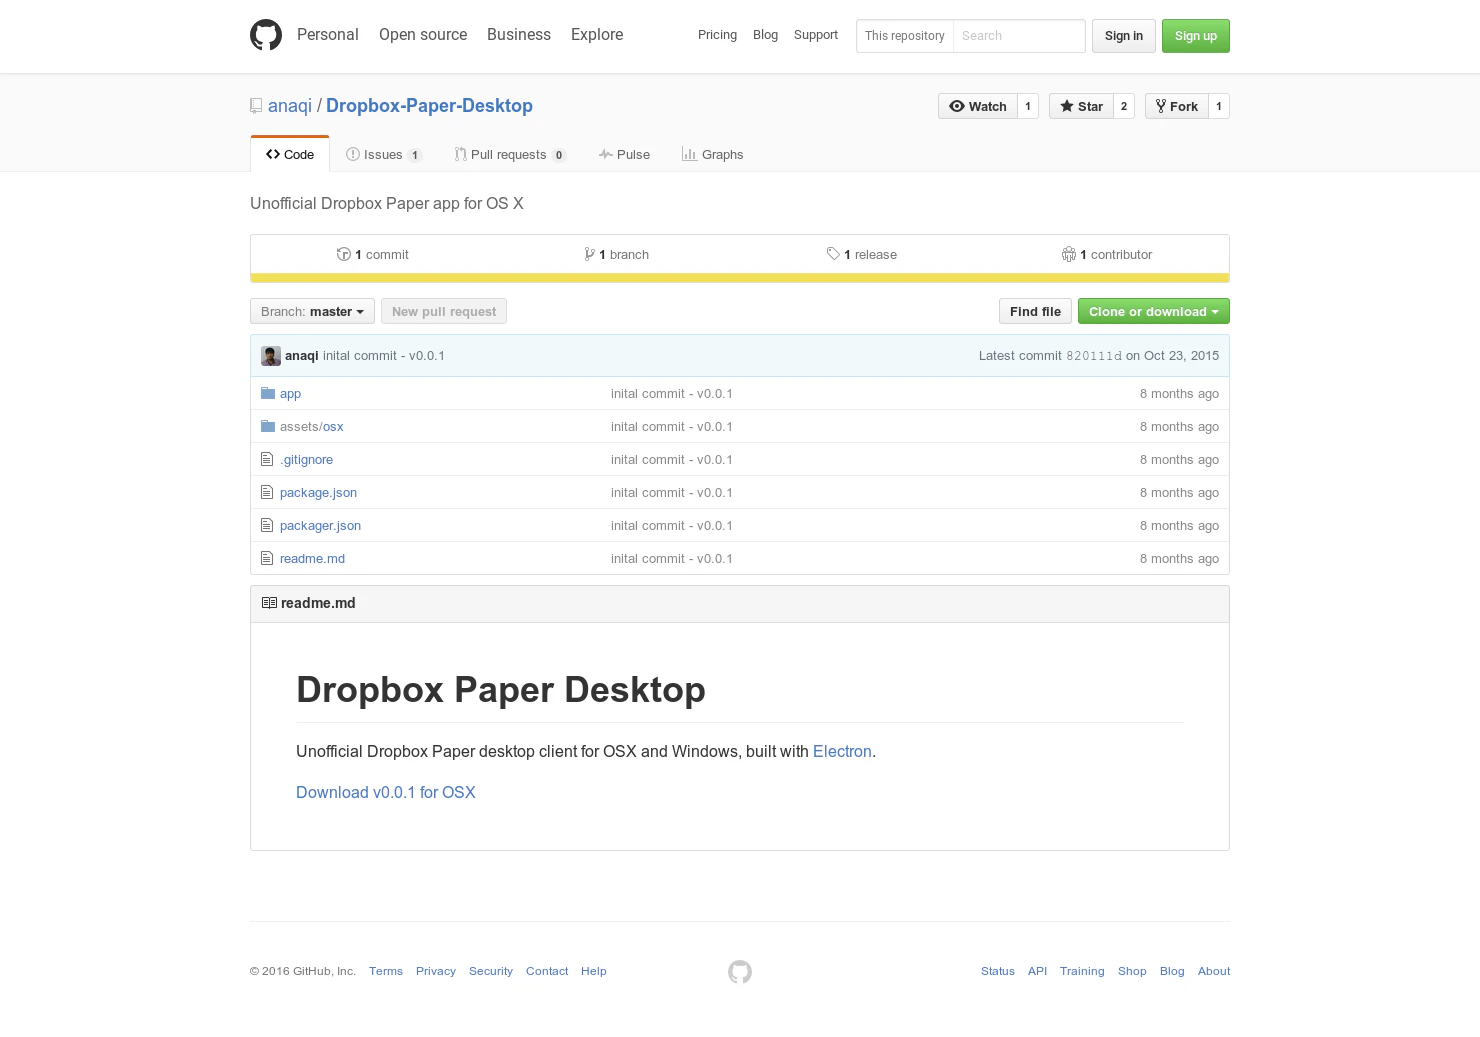Open the Issues tab
This screenshot has height=1037, width=1480.
pyautogui.click(x=384, y=154)
